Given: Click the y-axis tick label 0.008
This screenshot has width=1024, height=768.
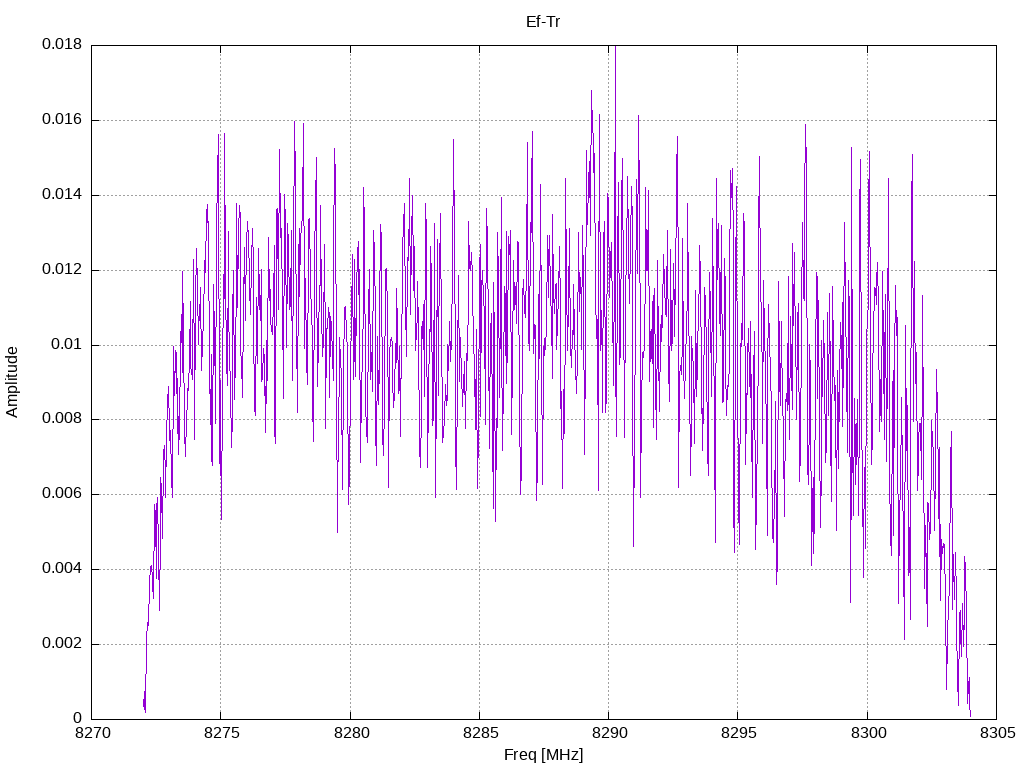Looking at the screenshot, I should pos(62,419).
